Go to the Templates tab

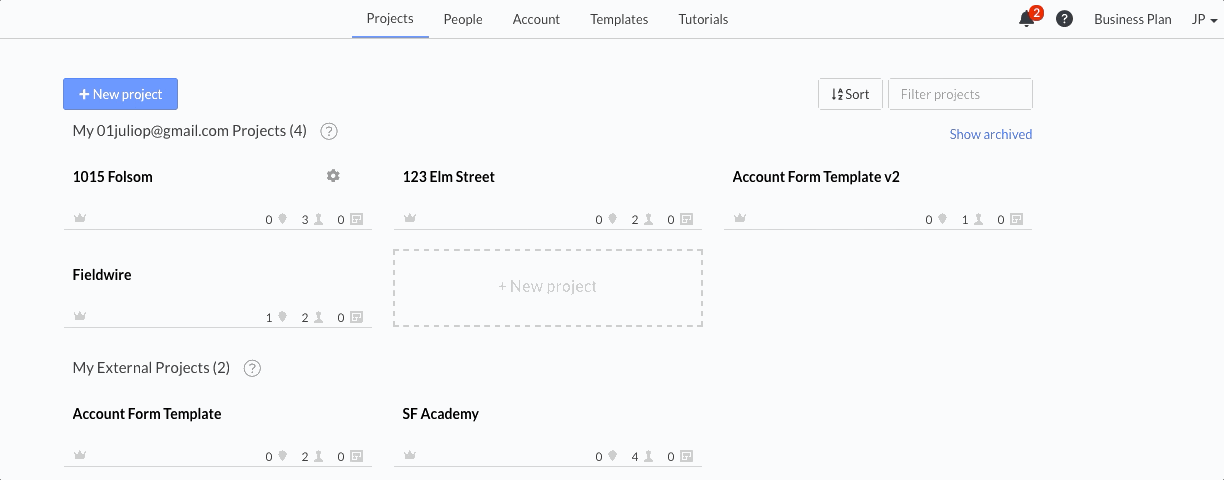[619, 19]
